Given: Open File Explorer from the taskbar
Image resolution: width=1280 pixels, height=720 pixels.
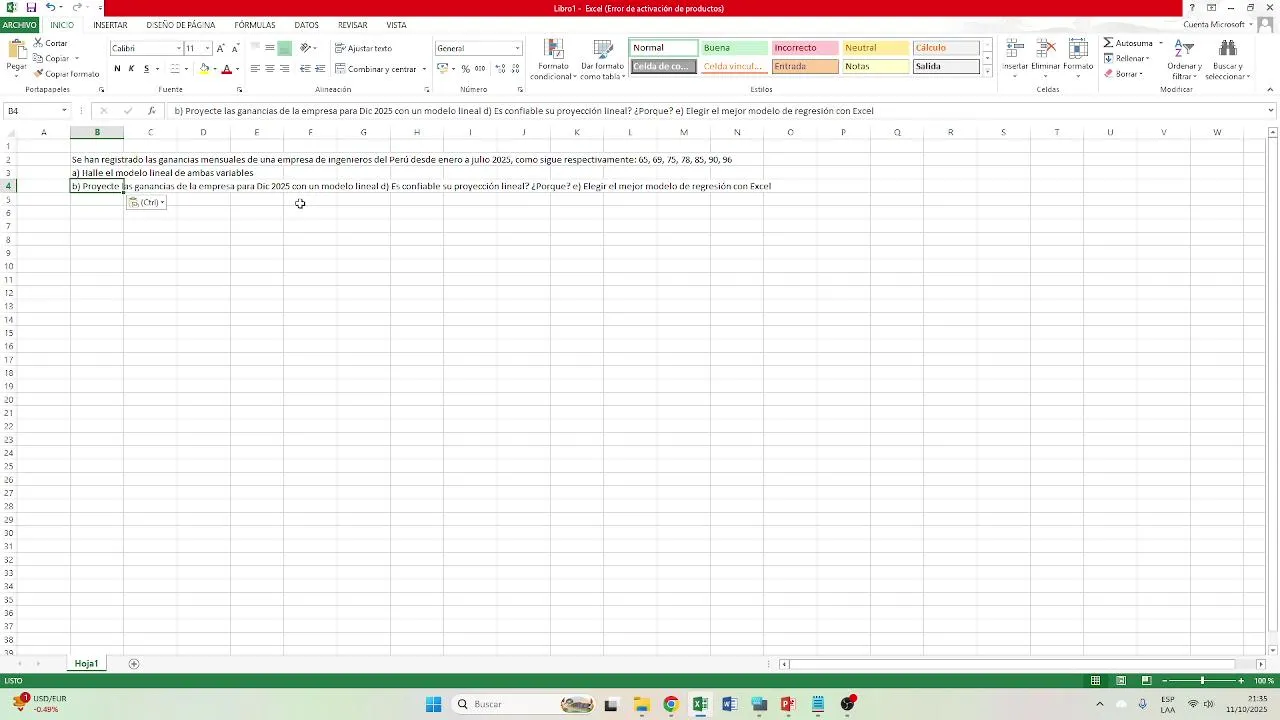Looking at the screenshot, I should click(x=641, y=704).
